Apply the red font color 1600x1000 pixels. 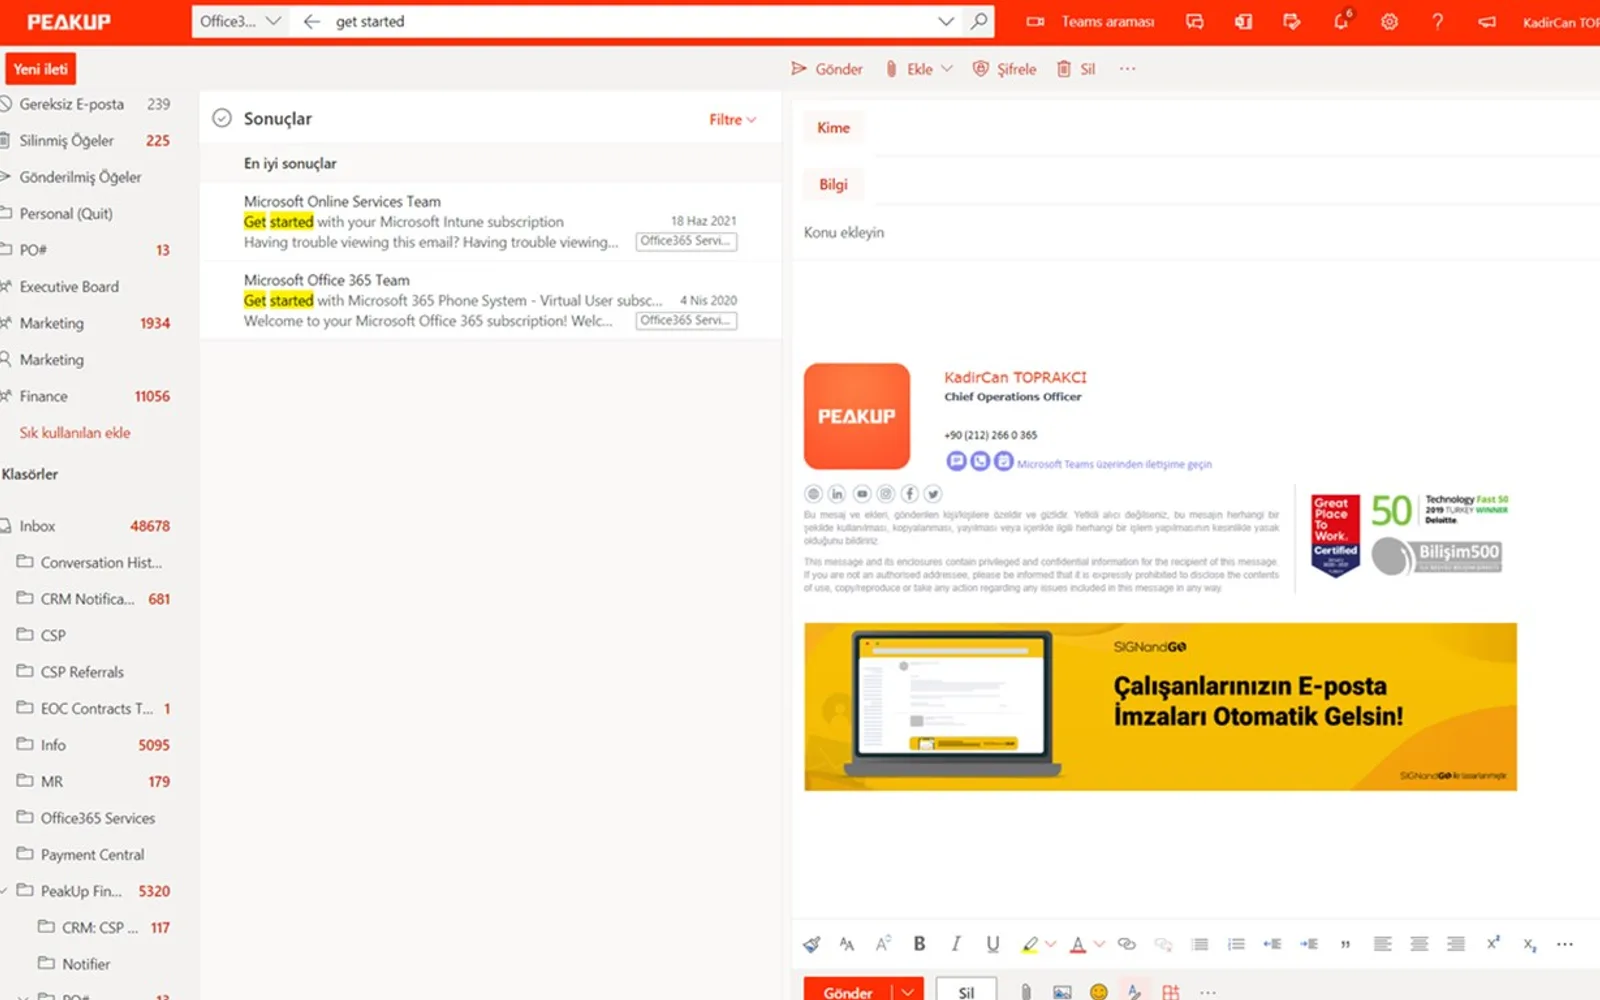pos(1078,944)
